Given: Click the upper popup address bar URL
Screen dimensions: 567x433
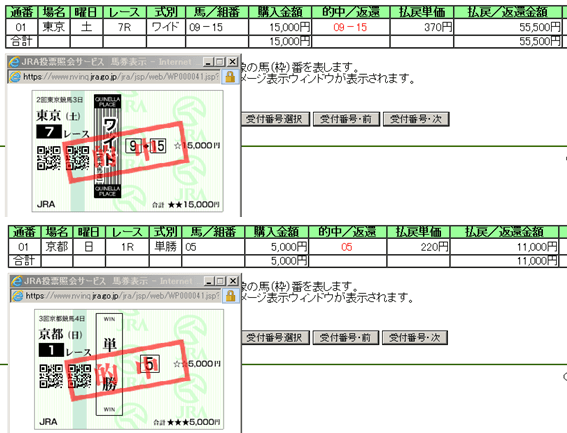Looking at the screenshot, I should pyautogui.click(x=121, y=77).
